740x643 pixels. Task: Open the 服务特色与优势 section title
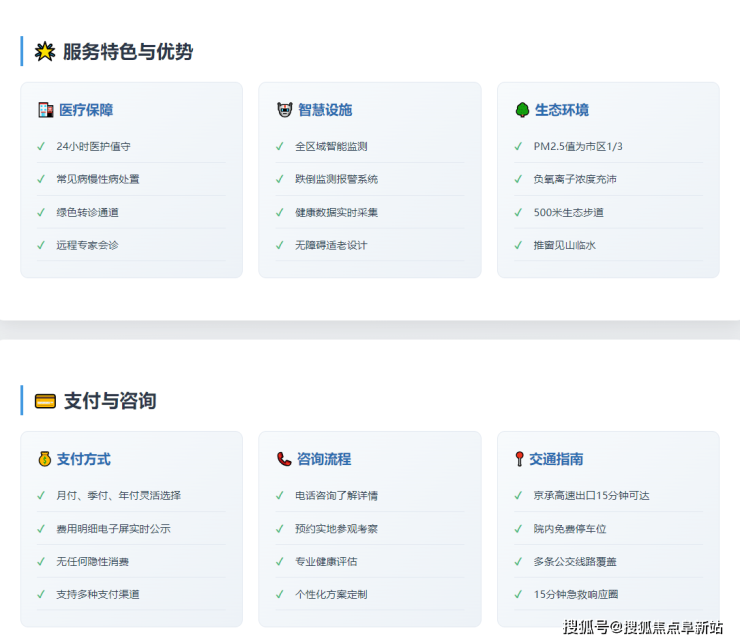click(x=128, y=52)
